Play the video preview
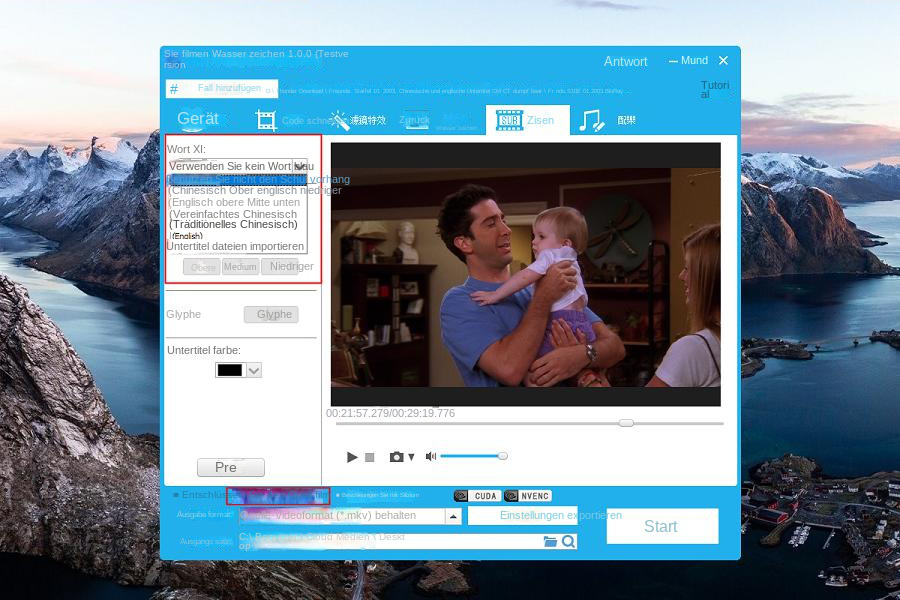Screen dimensions: 900x600 tap(352, 457)
